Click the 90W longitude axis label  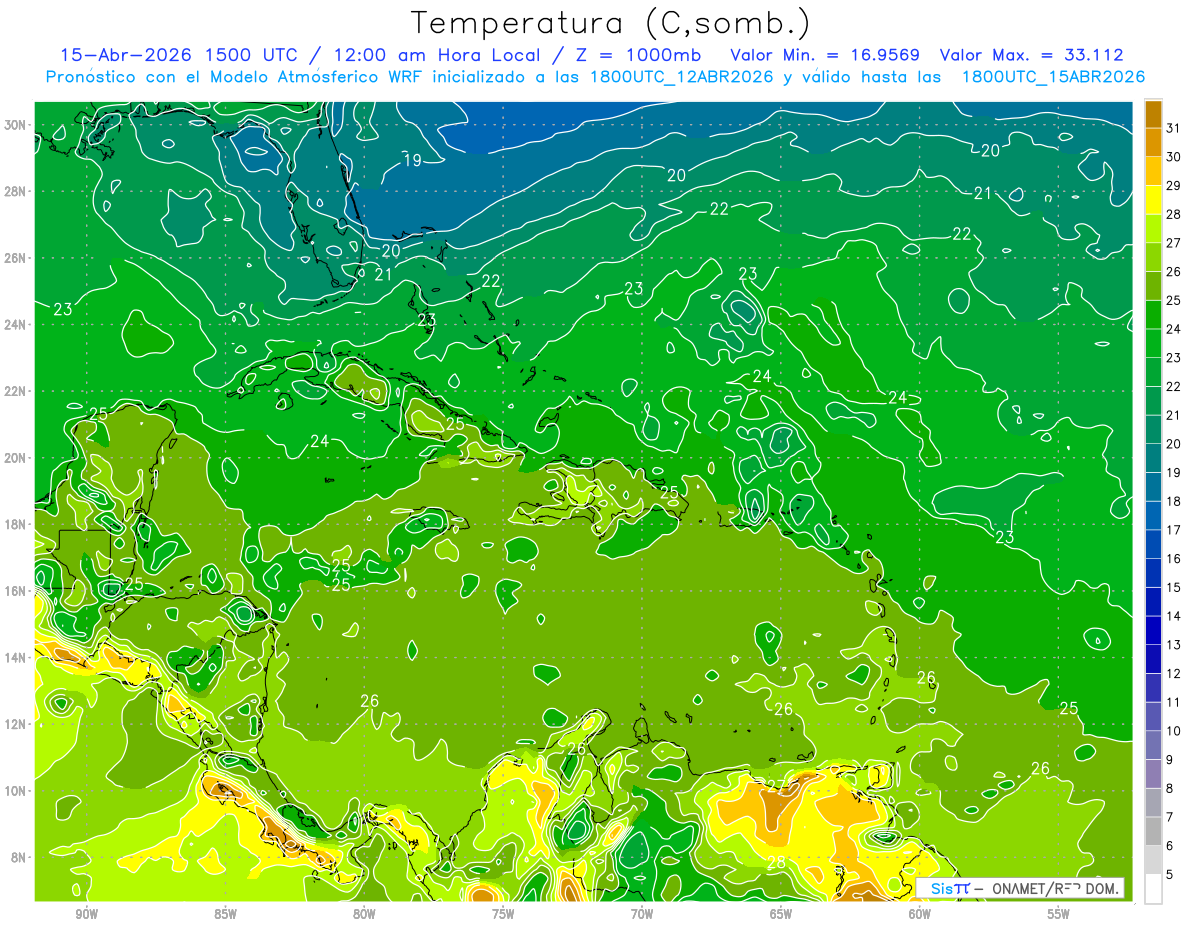[x=86, y=914]
